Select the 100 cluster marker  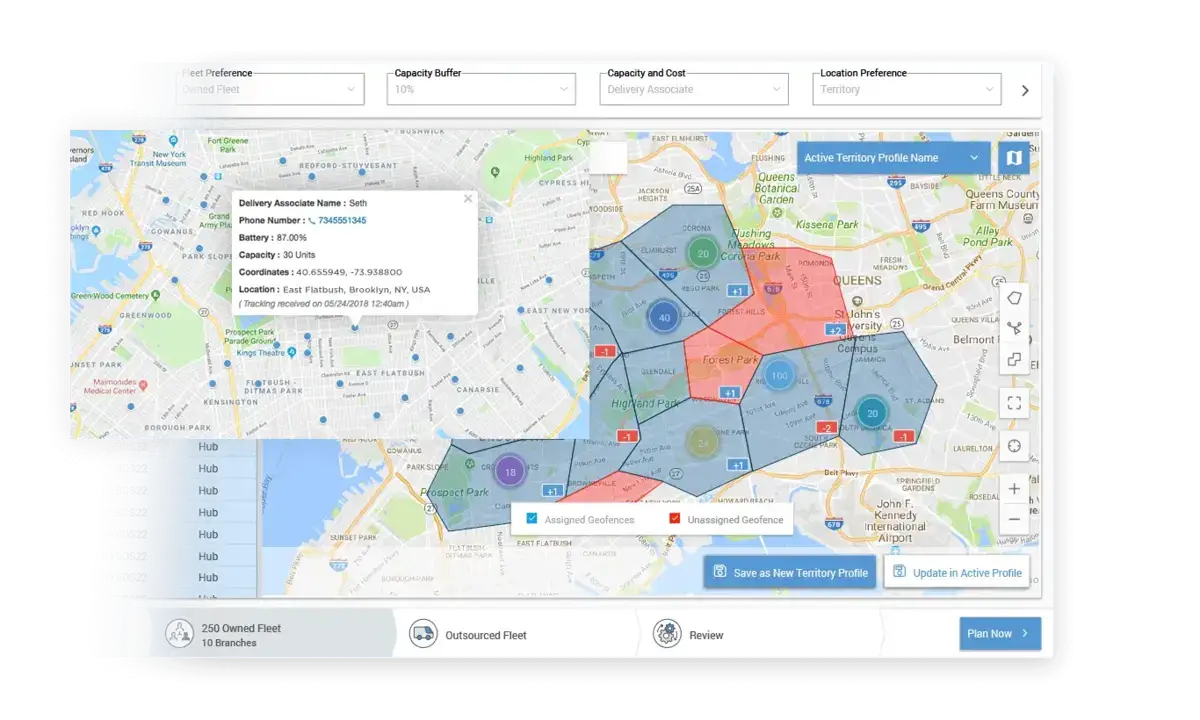coord(779,377)
